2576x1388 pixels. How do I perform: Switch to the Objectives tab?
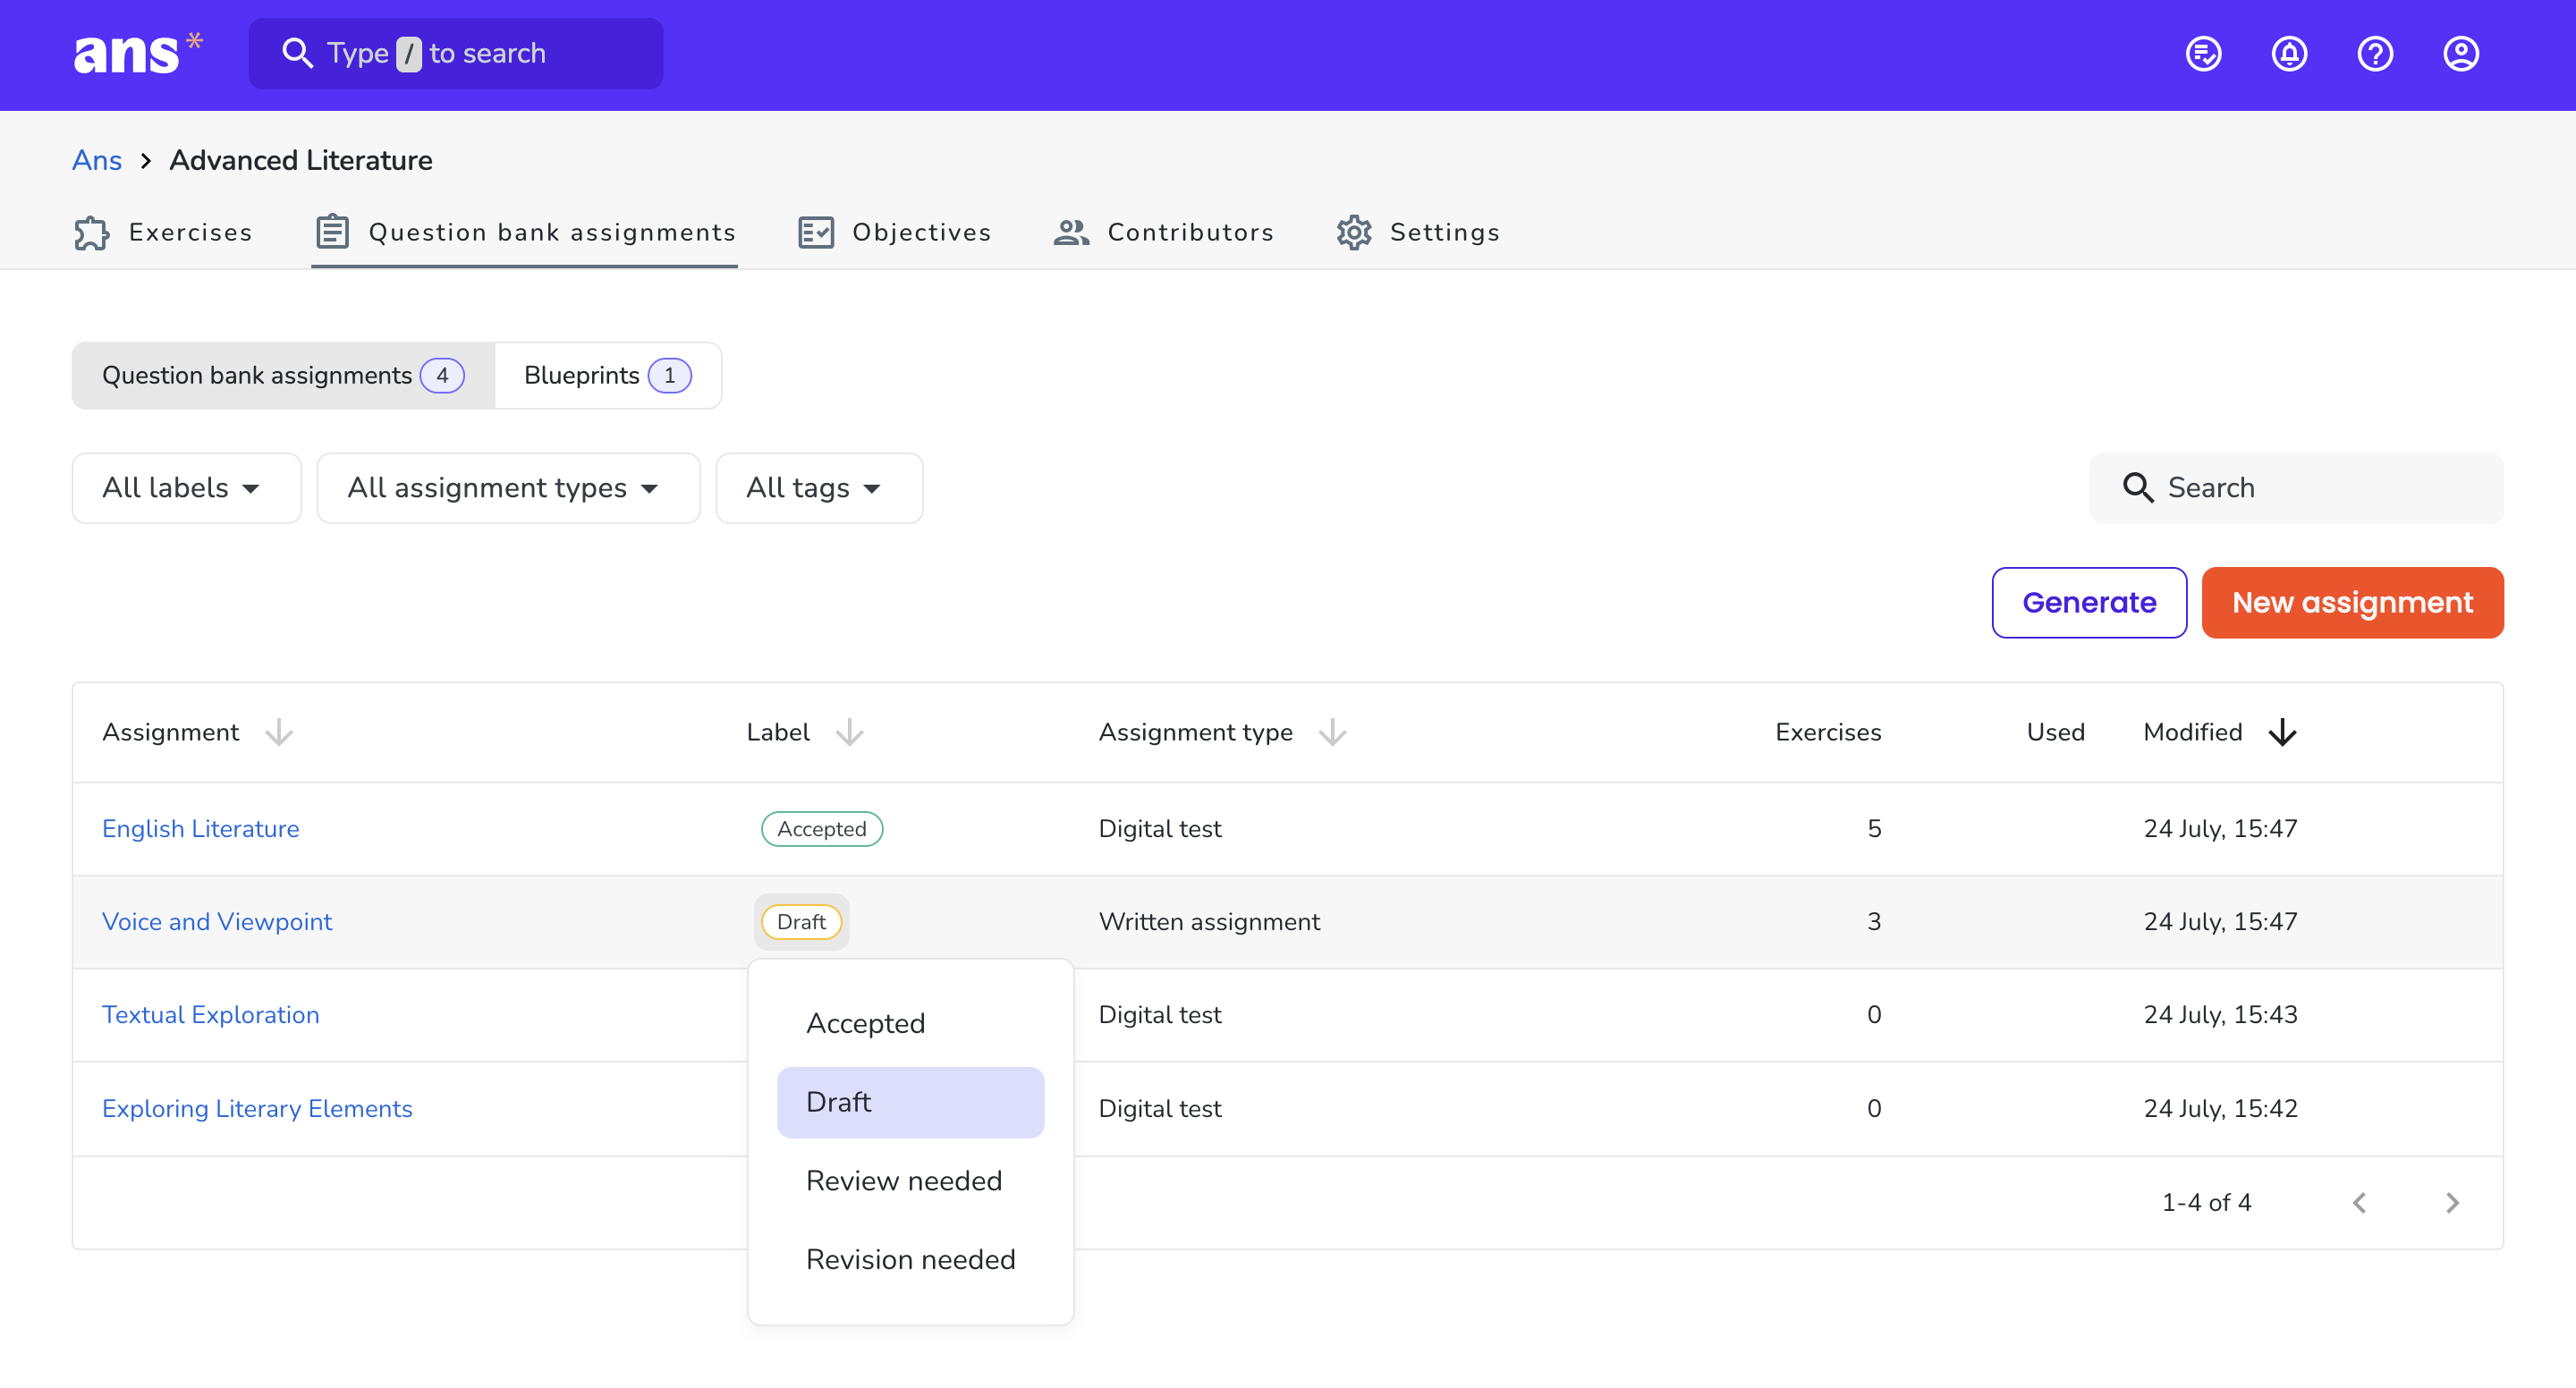point(895,232)
